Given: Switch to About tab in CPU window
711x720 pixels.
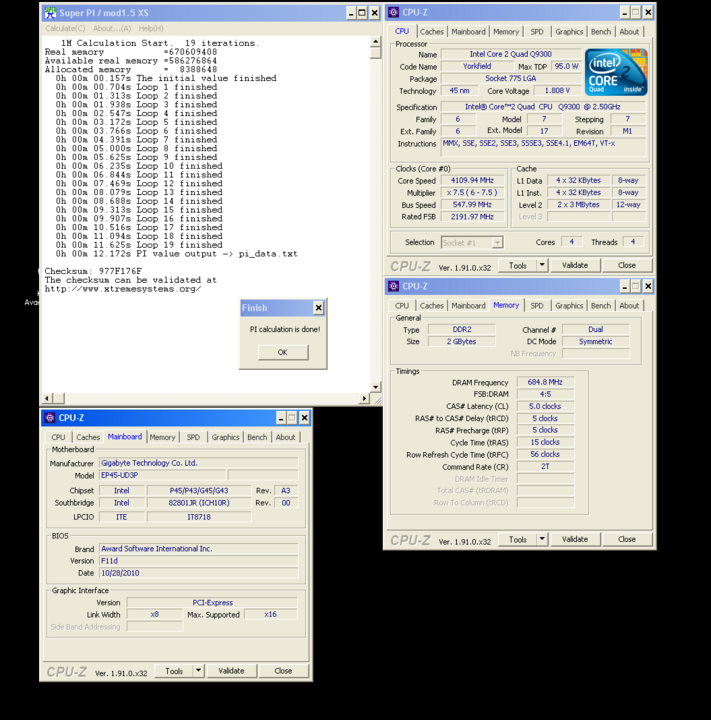Looking at the screenshot, I should [629, 32].
